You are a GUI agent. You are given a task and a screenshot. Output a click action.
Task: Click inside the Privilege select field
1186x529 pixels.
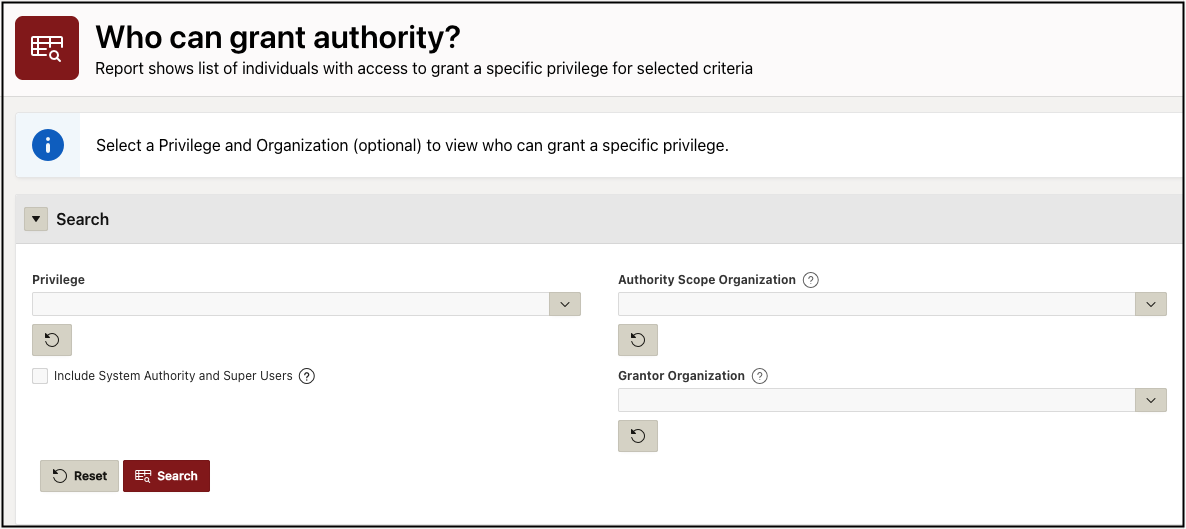point(290,304)
